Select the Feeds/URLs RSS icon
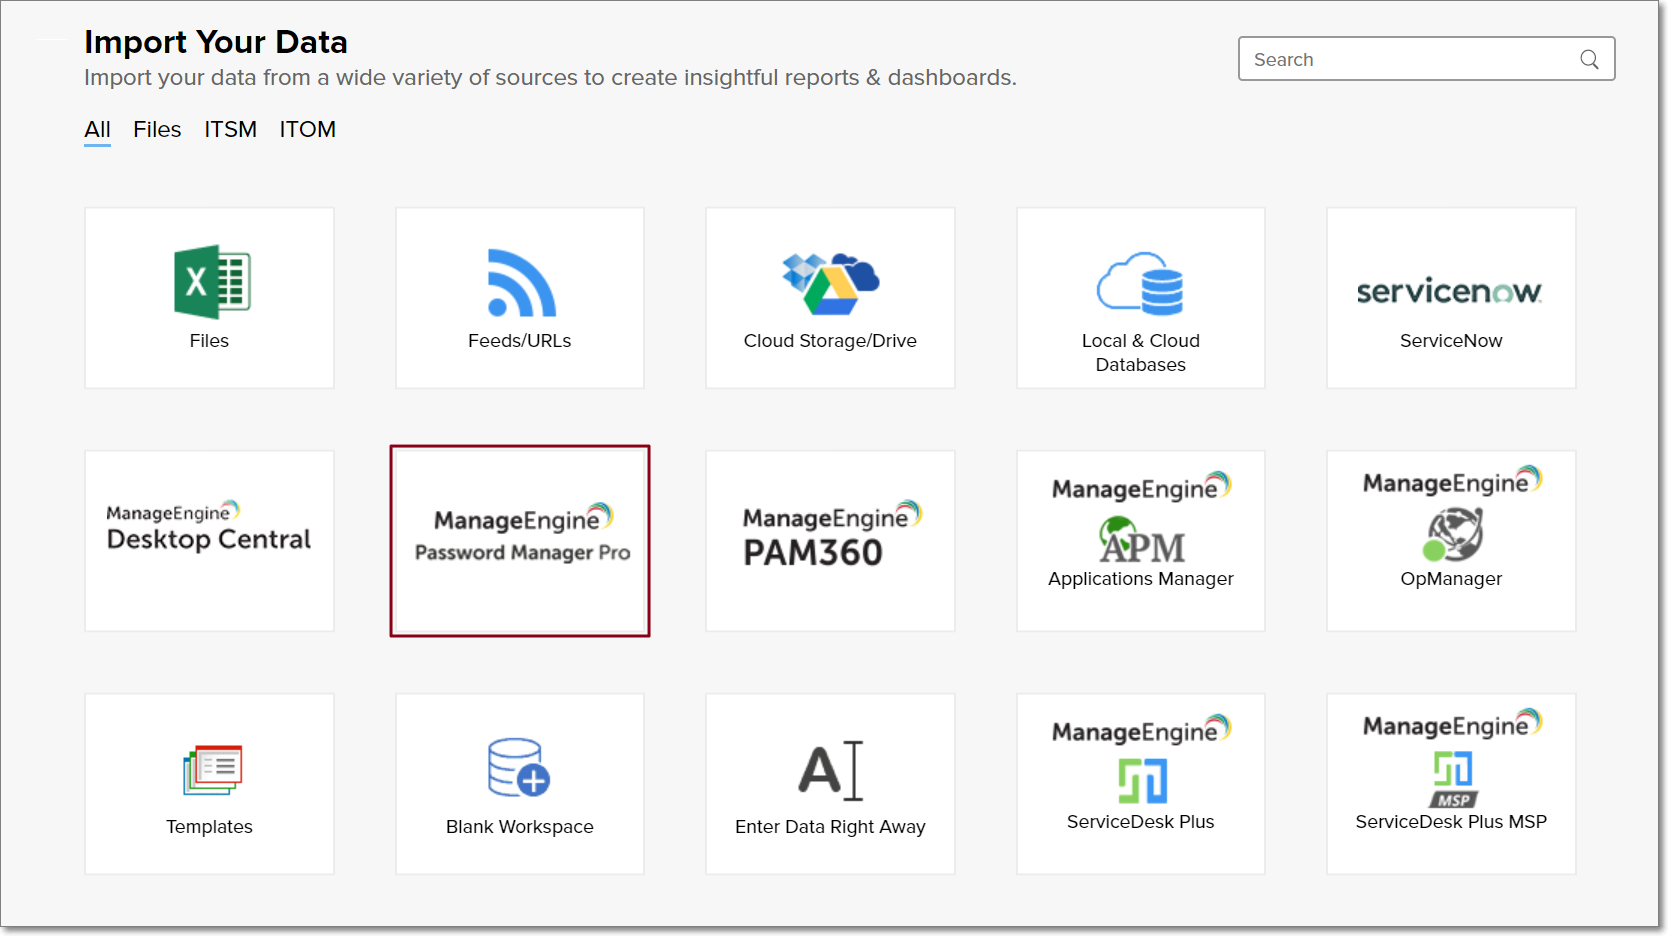This screenshot has height=936, width=1668. pos(520,283)
